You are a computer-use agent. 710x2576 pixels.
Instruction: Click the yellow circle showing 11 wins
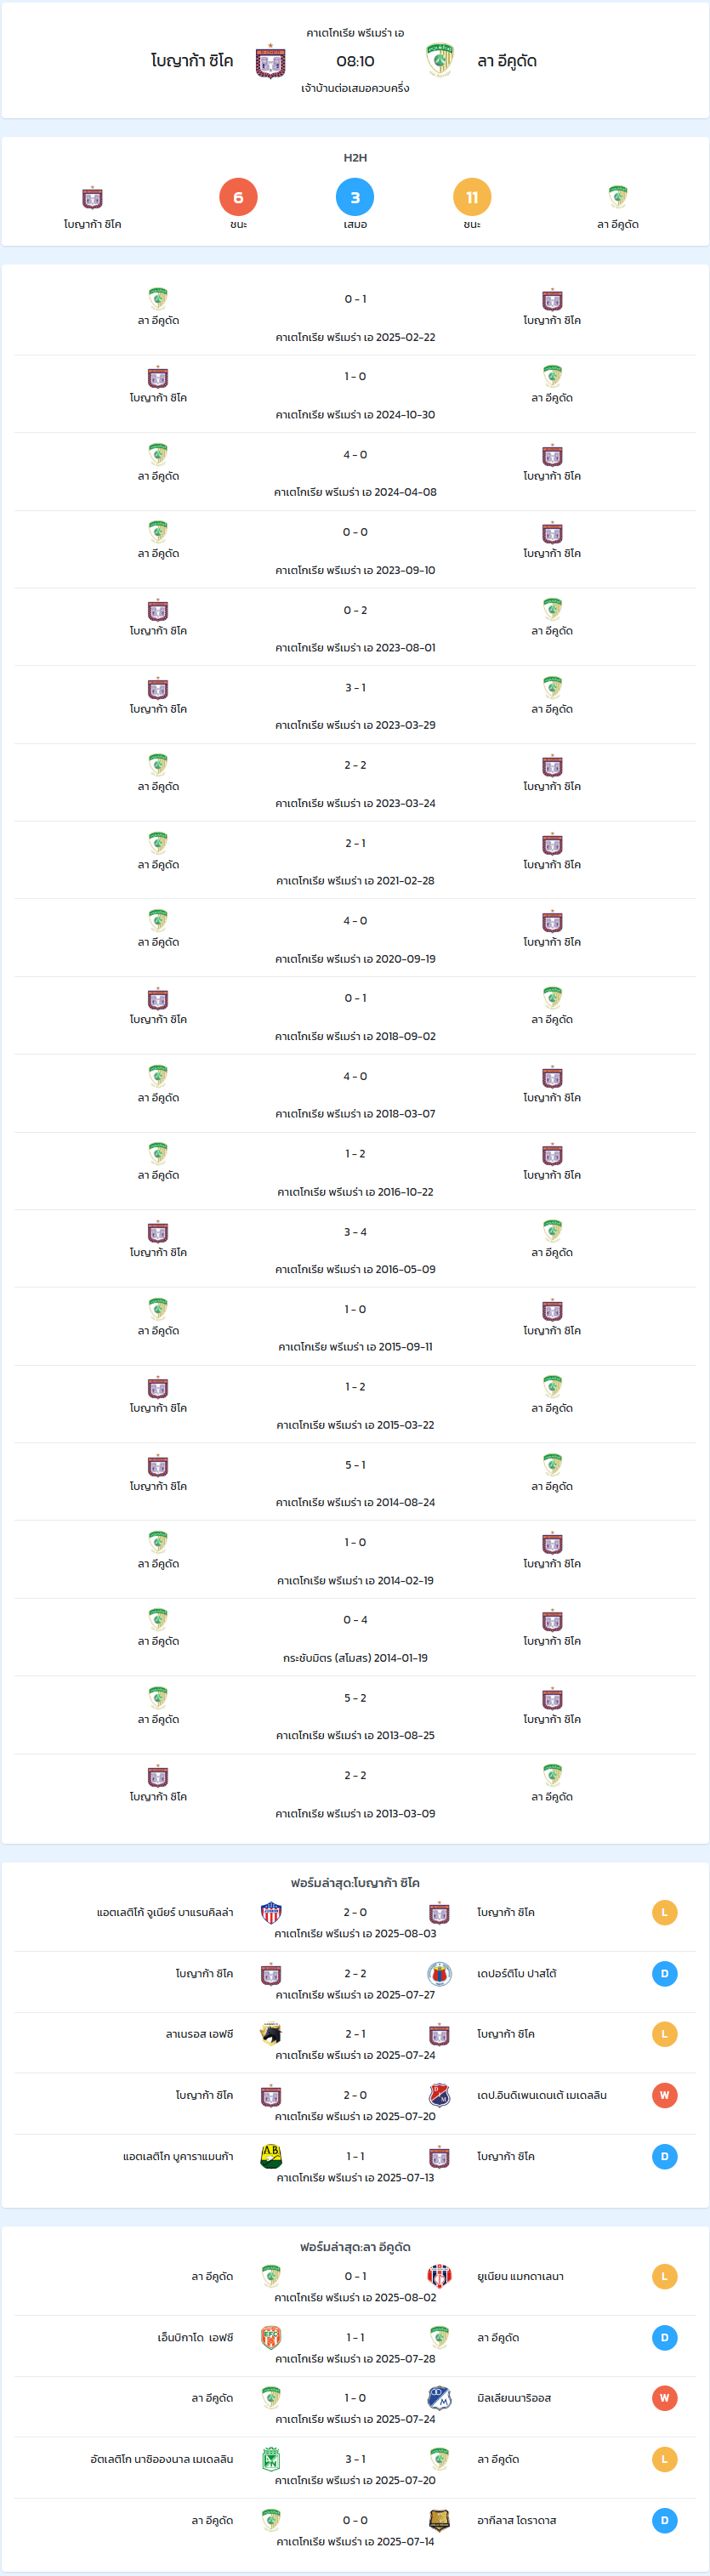[x=472, y=197]
